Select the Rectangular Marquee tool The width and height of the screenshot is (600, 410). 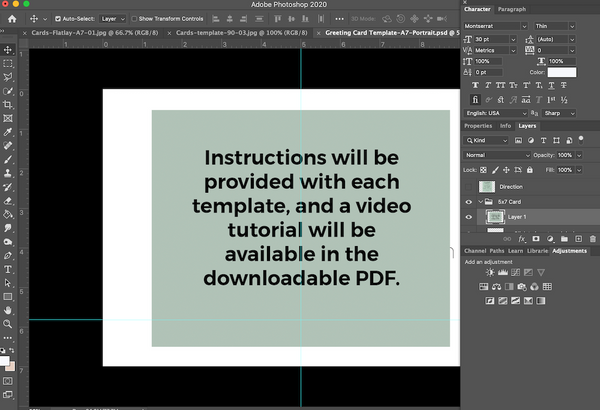pyautogui.click(x=8, y=64)
